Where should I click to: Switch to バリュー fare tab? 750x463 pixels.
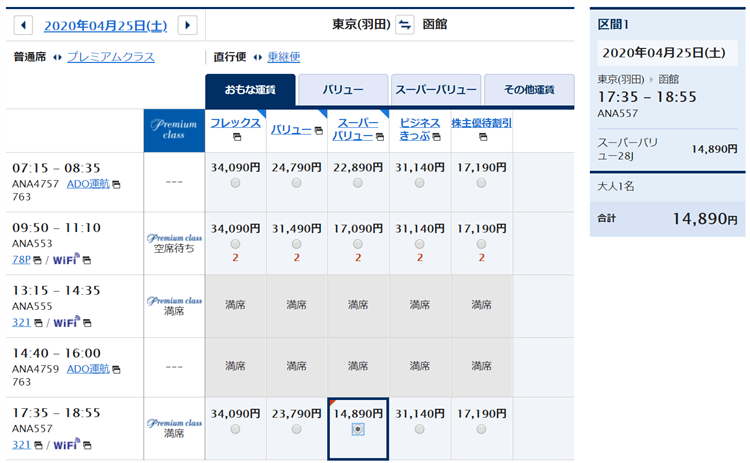[x=342, y=90]
